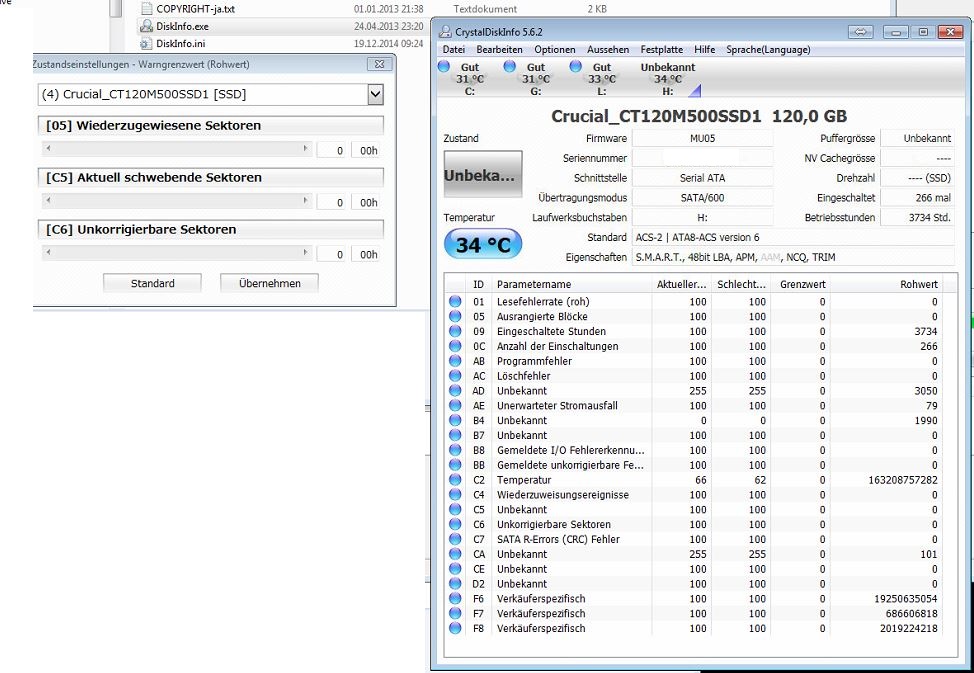Click the ID column header
The image size is (974, 673).
point(478,284)
